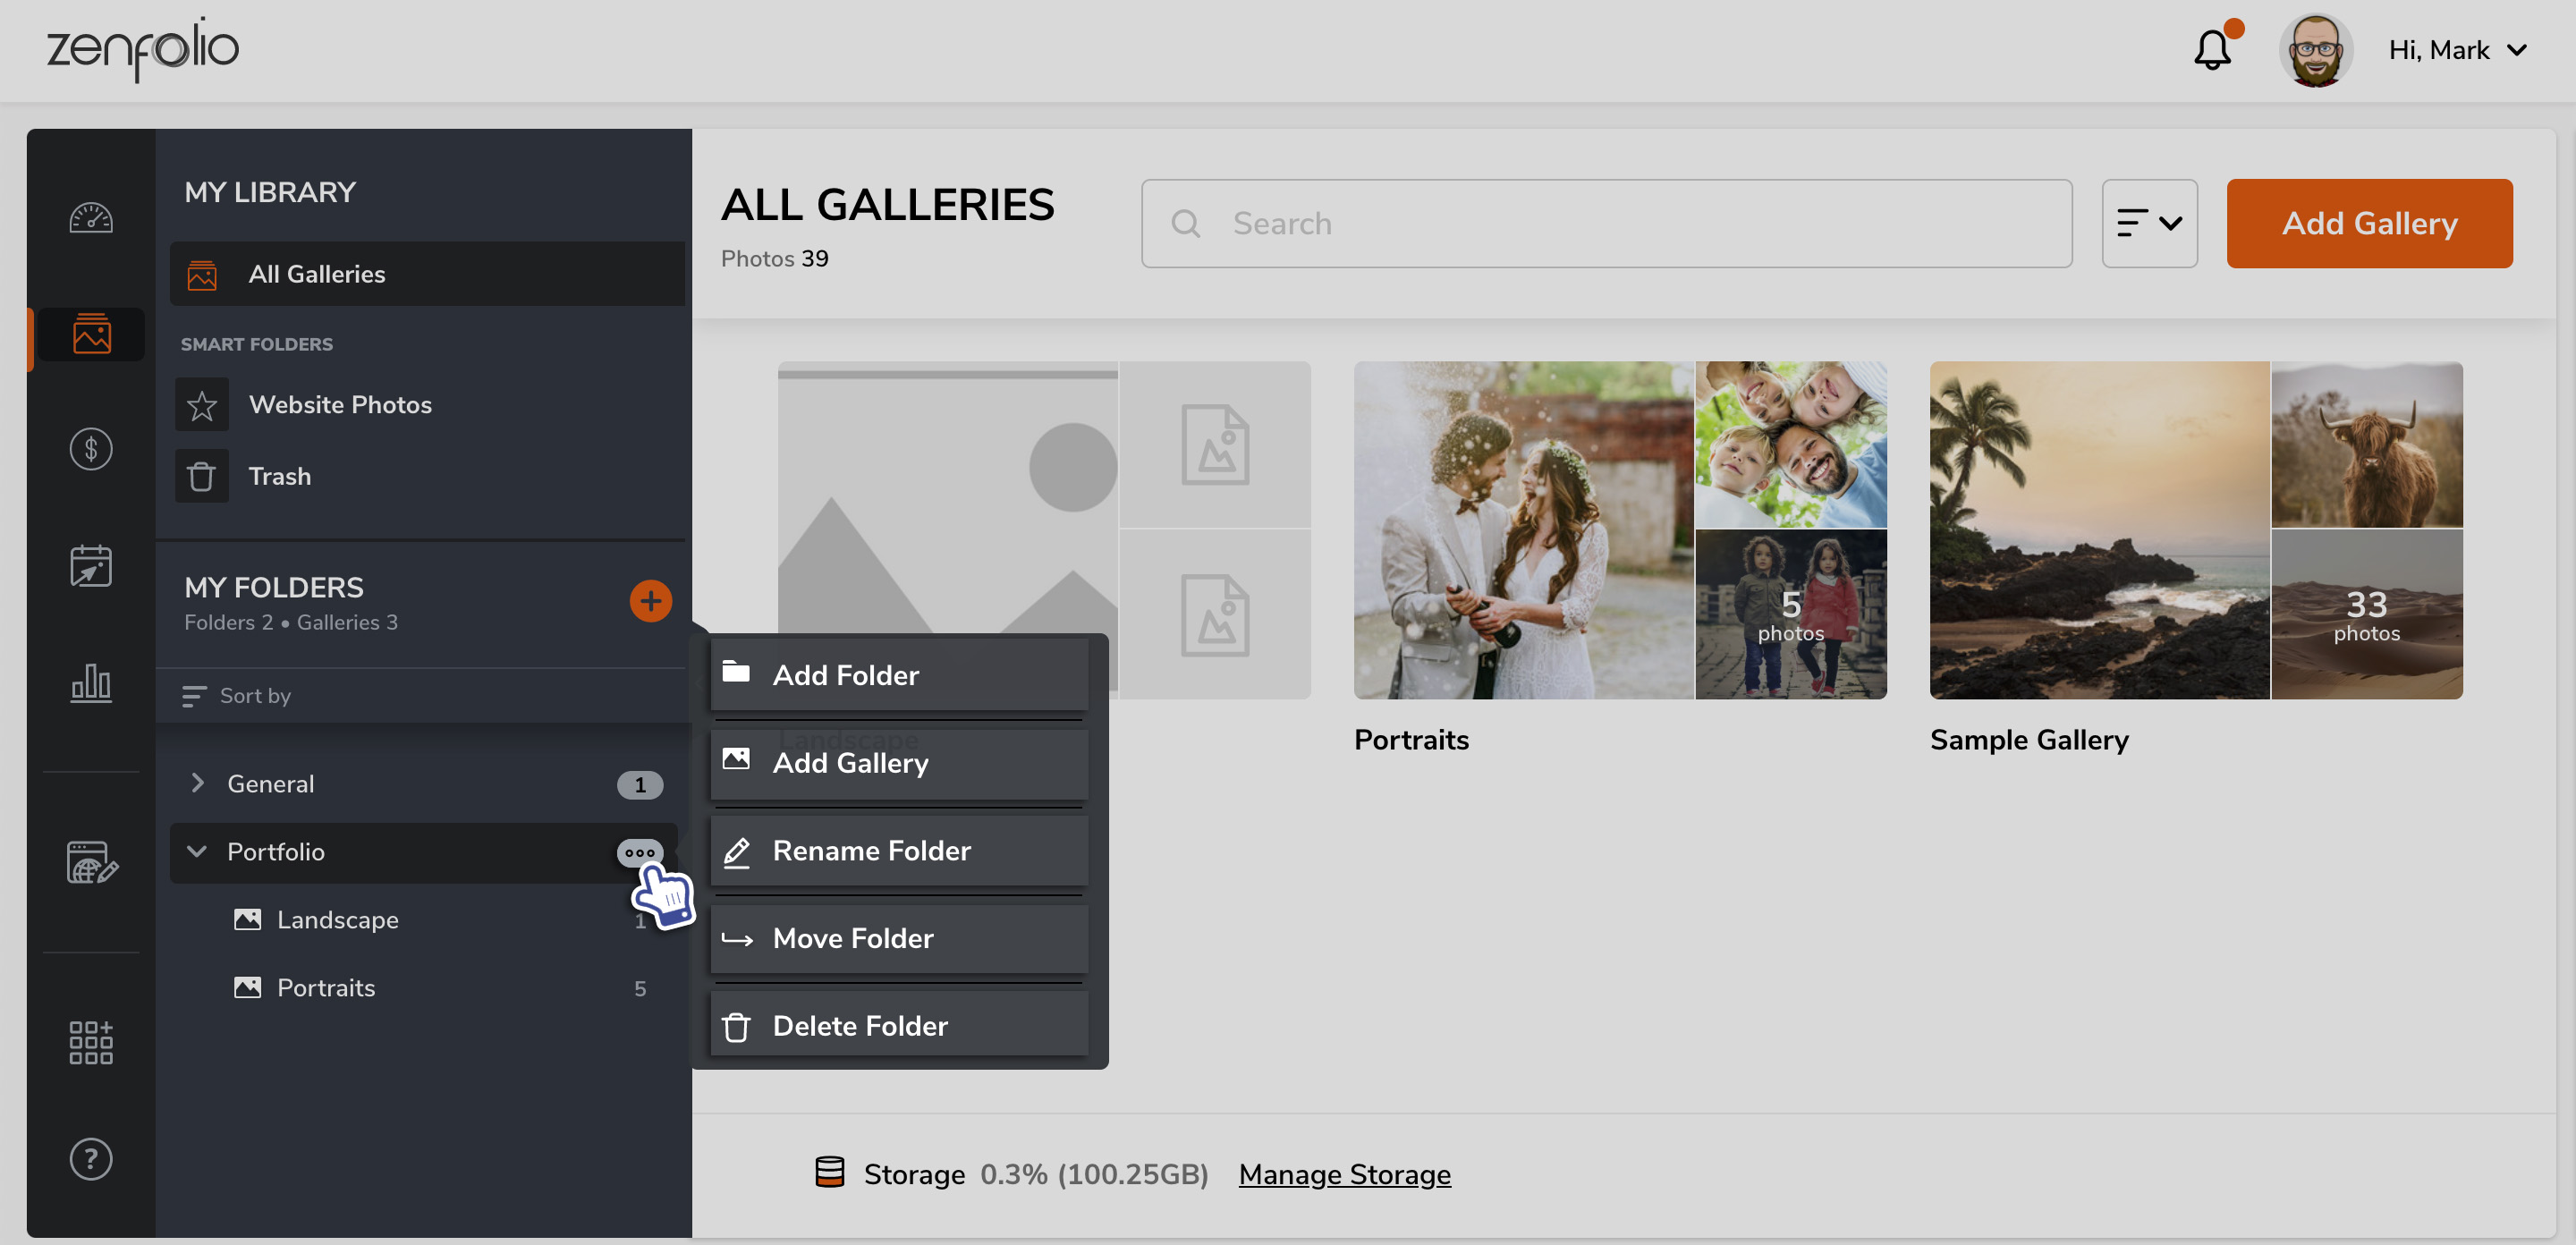Open the Dashboard speedometer icon
Image resolution: width=2576 pixels, height=1245 pixels.
point(91,218)
